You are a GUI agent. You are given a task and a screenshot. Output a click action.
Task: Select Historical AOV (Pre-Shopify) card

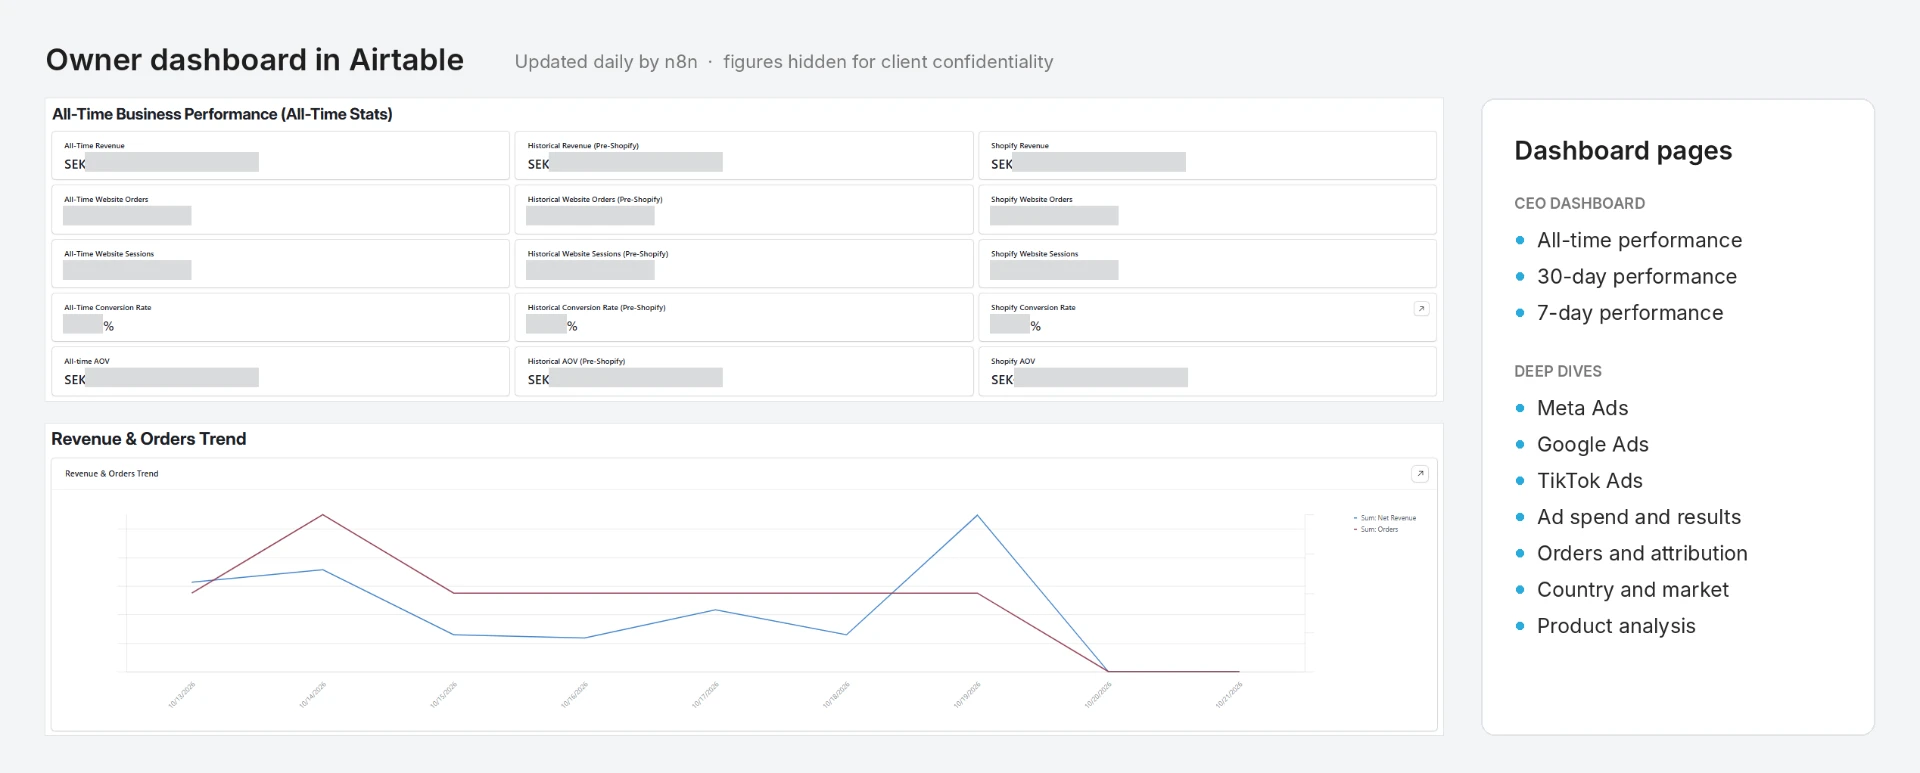pyautogui.click(x=744, y=372)
